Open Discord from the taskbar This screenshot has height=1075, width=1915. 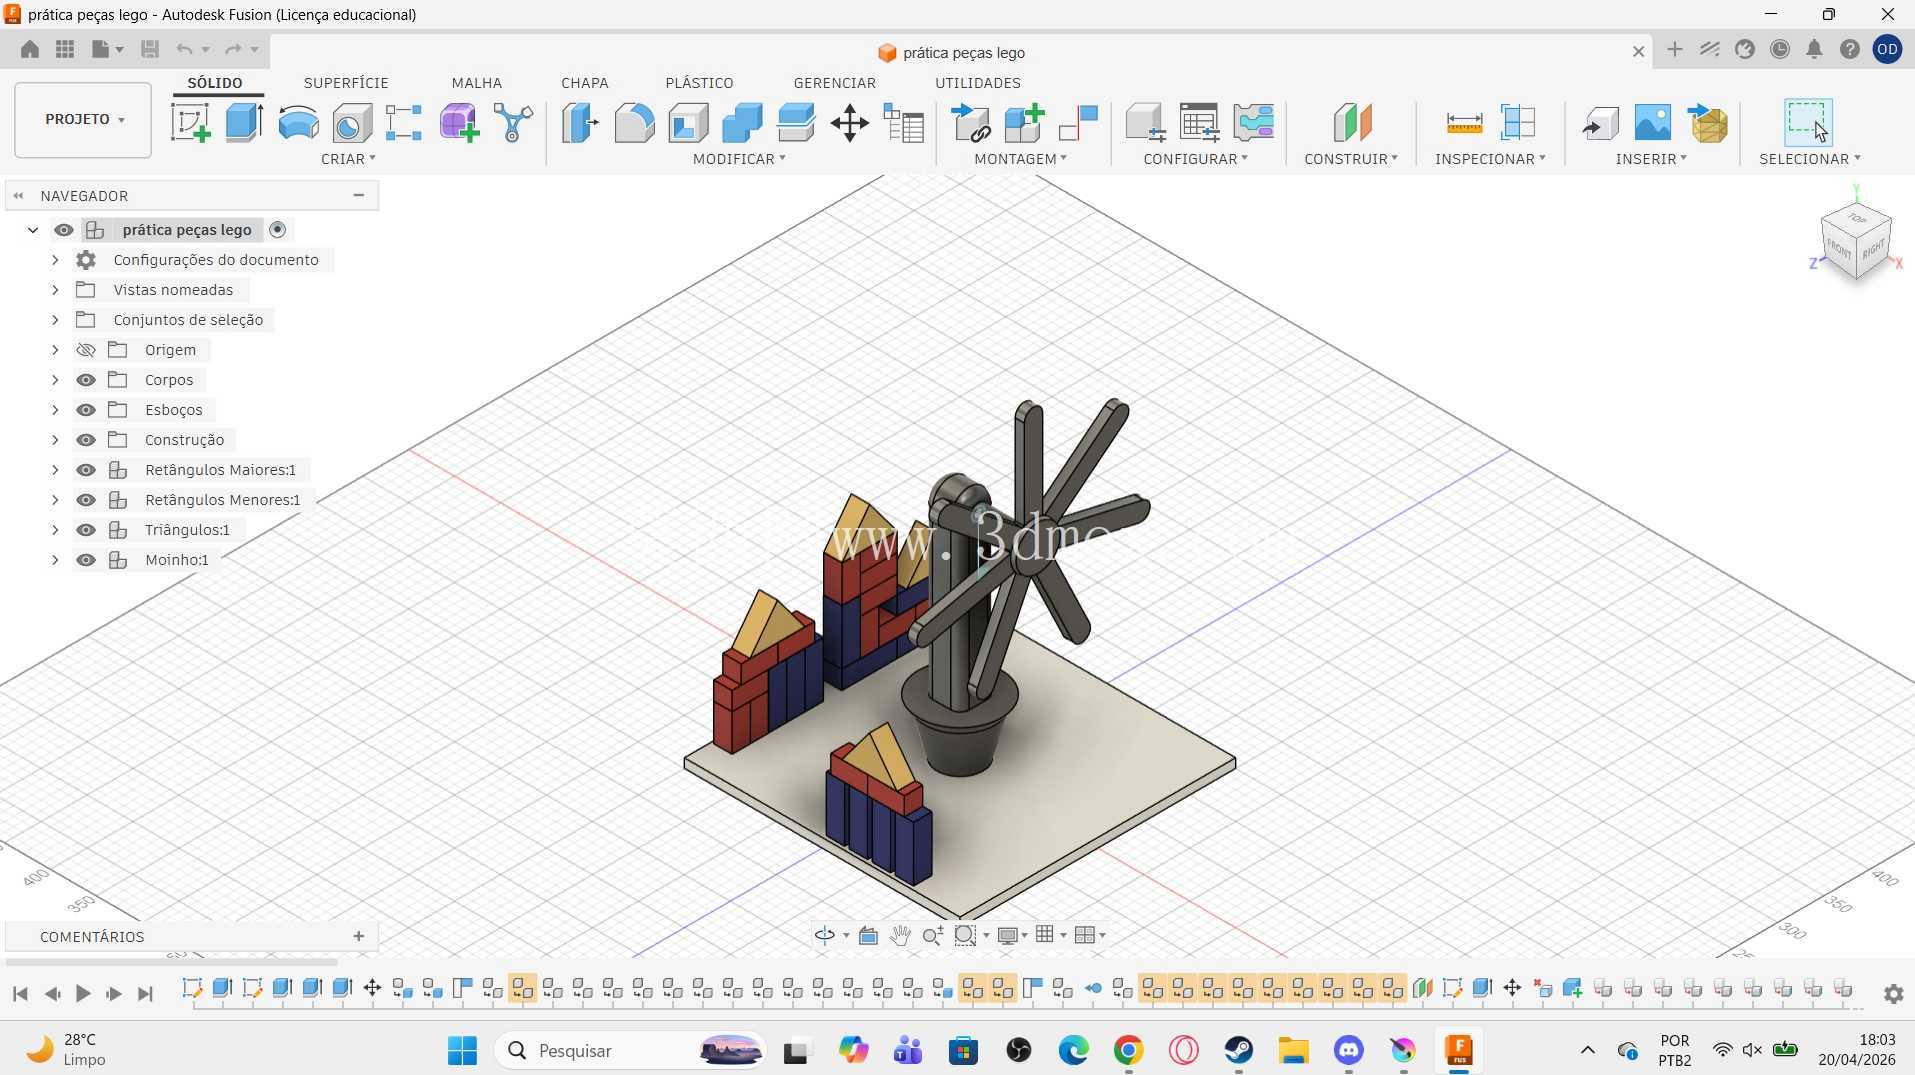[1348, 1050]
